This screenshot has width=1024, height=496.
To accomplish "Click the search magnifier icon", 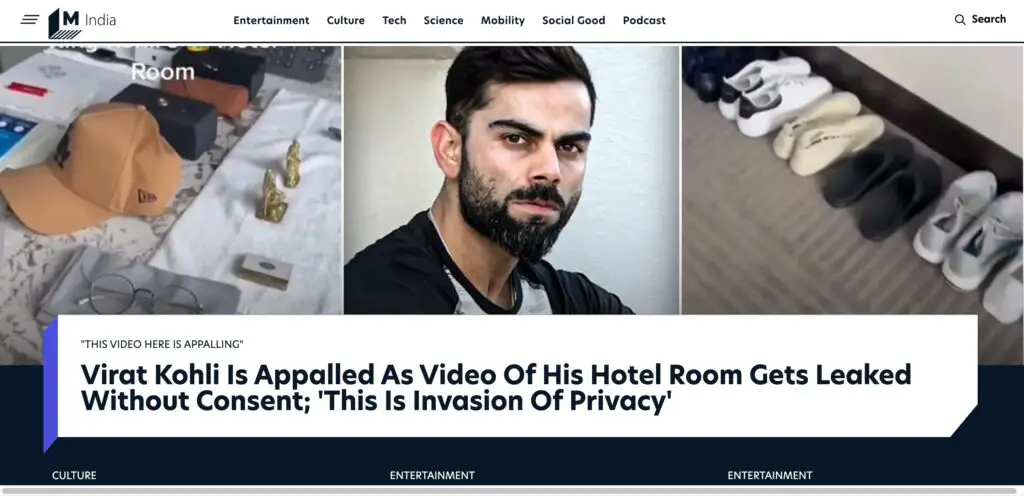I will (960, 20).
